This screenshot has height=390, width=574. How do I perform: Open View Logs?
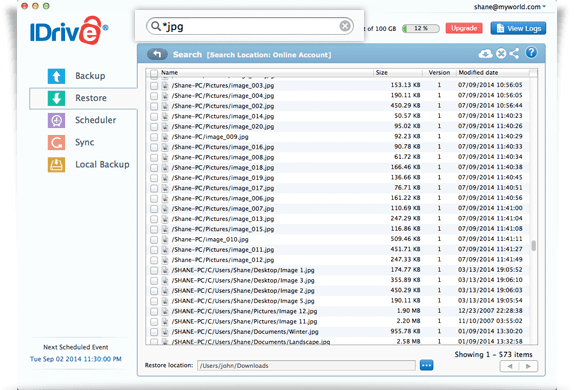pos(518,28)
